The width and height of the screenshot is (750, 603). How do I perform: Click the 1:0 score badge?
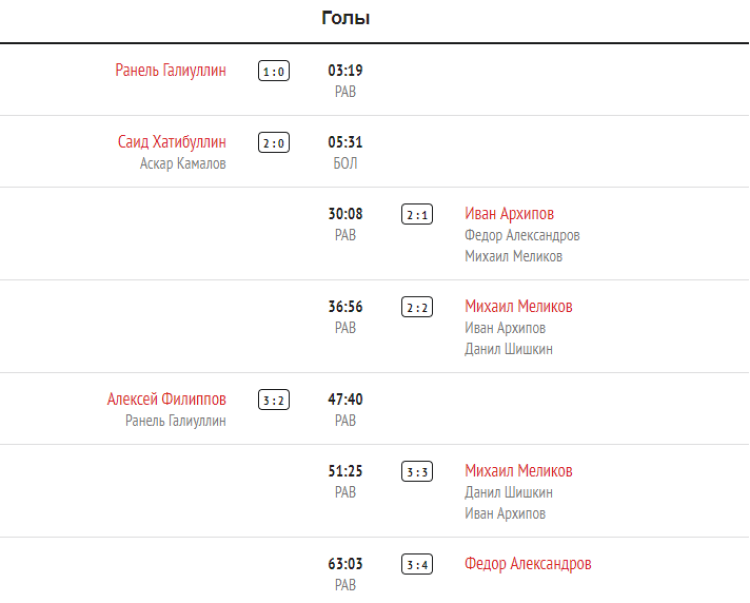[274, 72]
